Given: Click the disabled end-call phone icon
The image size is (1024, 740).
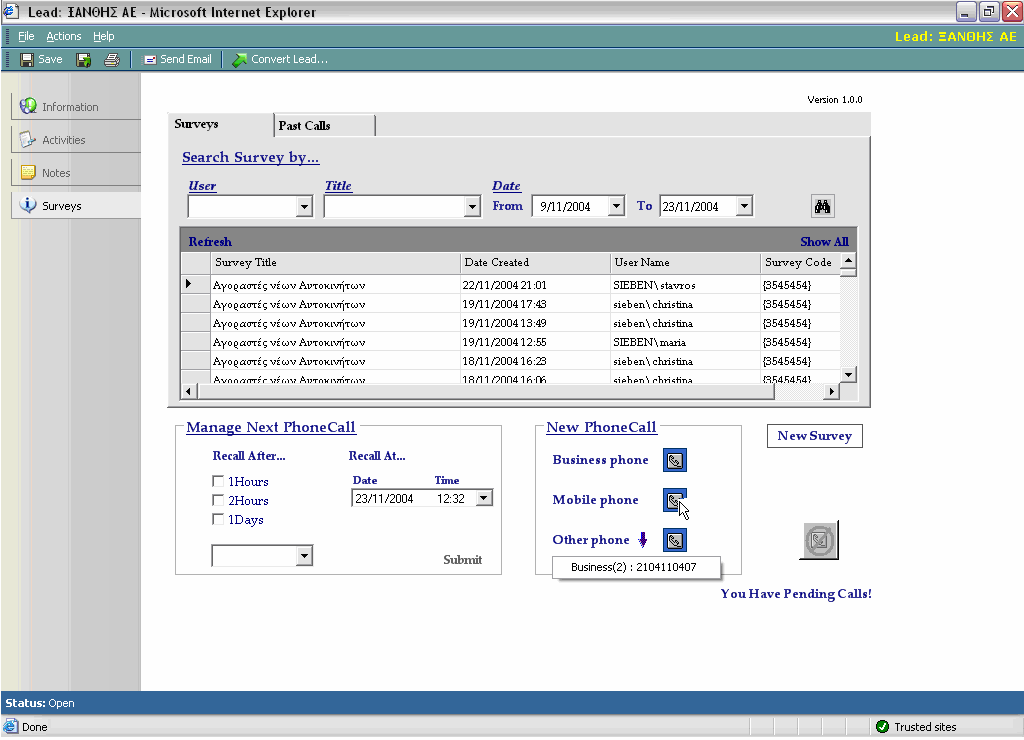Looking at the screenshot, I should point(819,540).
